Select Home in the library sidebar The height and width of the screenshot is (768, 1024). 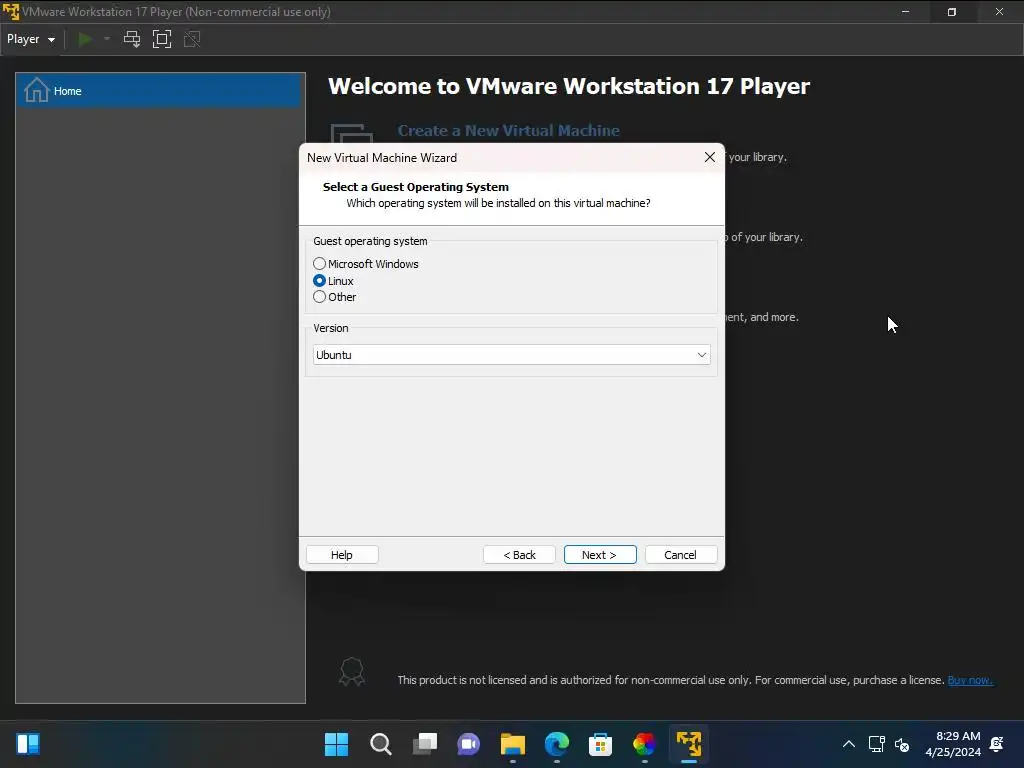click(x=160, y=90)
